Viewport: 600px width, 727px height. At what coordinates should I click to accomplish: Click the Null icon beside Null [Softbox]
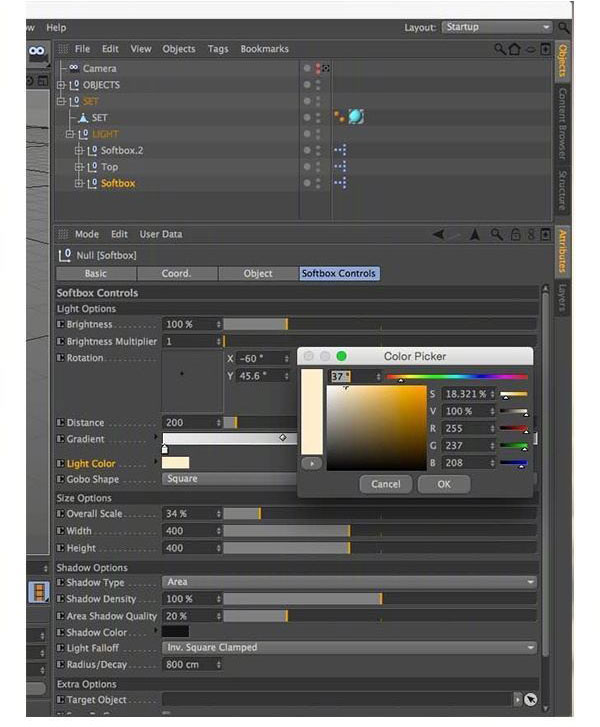[x=64, y=255]
